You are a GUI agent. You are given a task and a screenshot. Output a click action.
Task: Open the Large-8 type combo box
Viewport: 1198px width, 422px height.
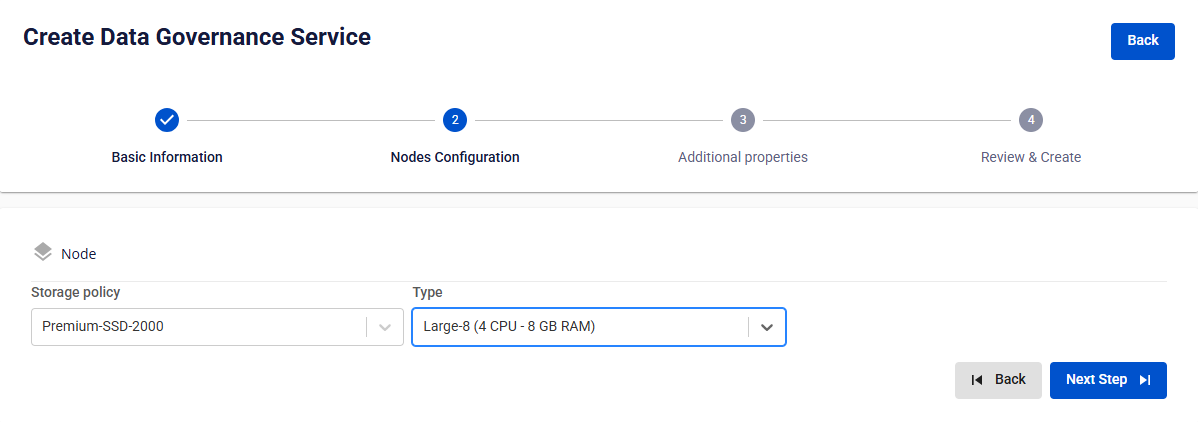pyautogui.click(x=599, y=327)
